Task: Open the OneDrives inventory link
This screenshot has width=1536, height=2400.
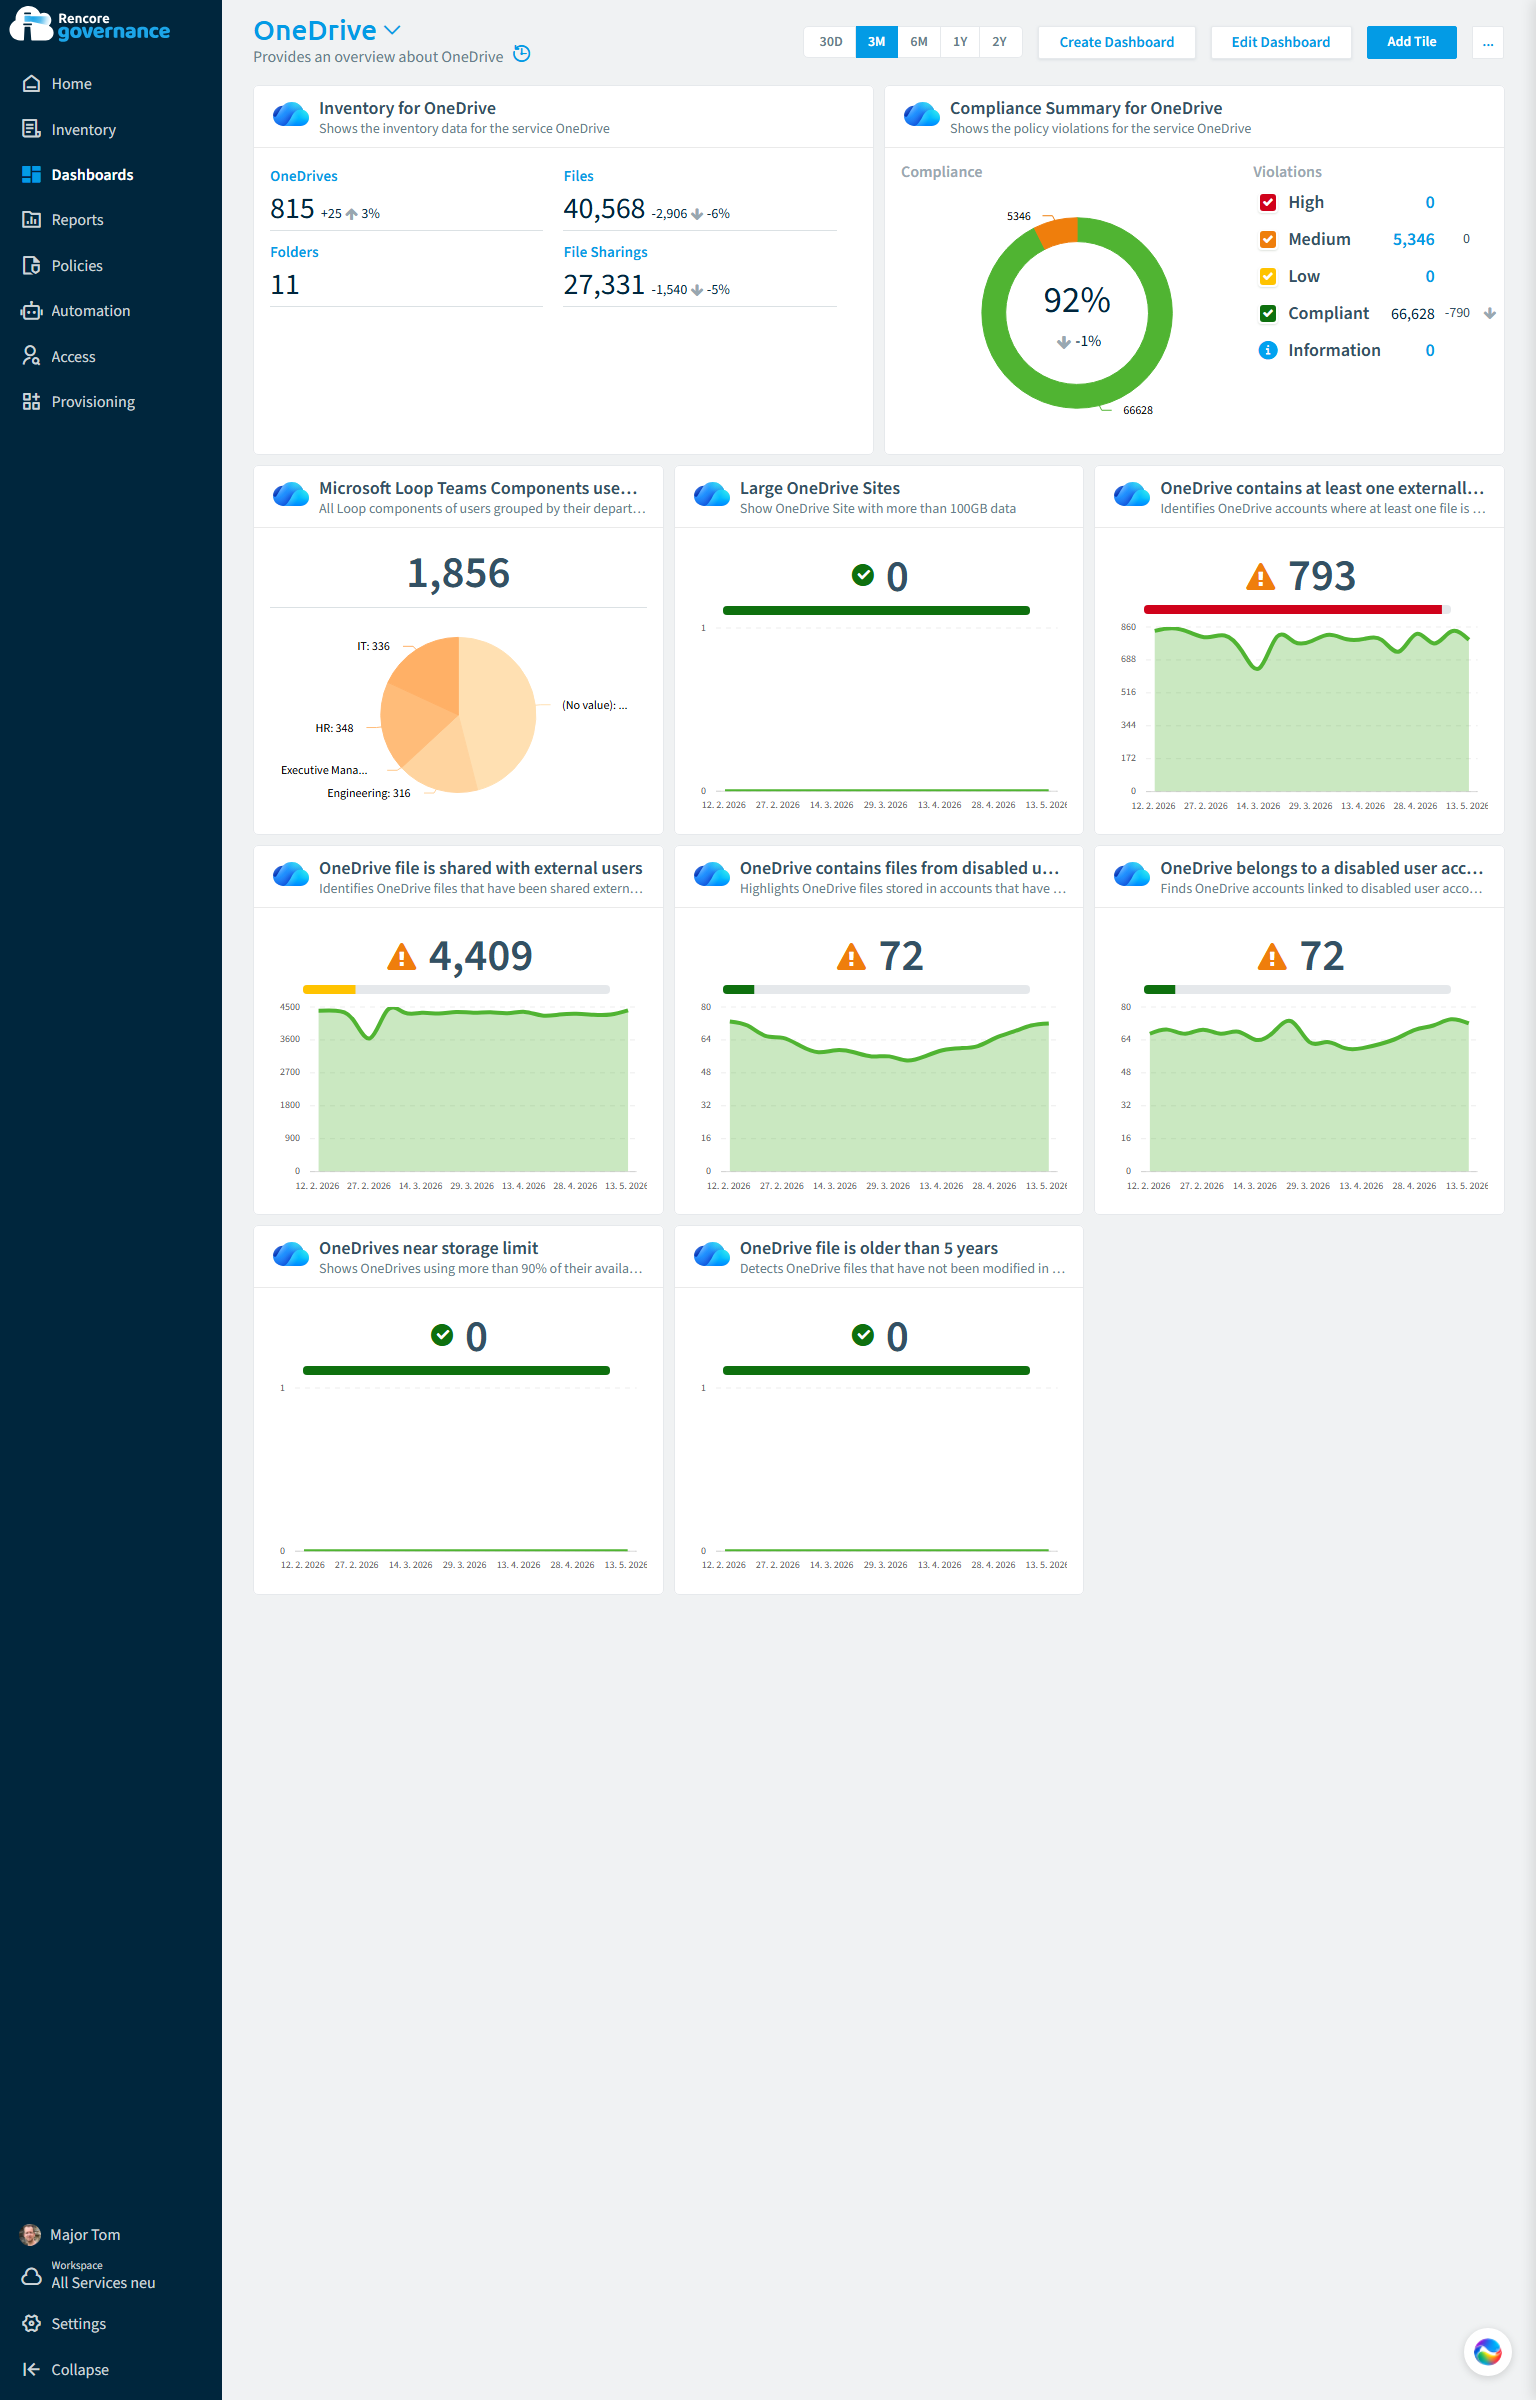Action: pos(304,176)
